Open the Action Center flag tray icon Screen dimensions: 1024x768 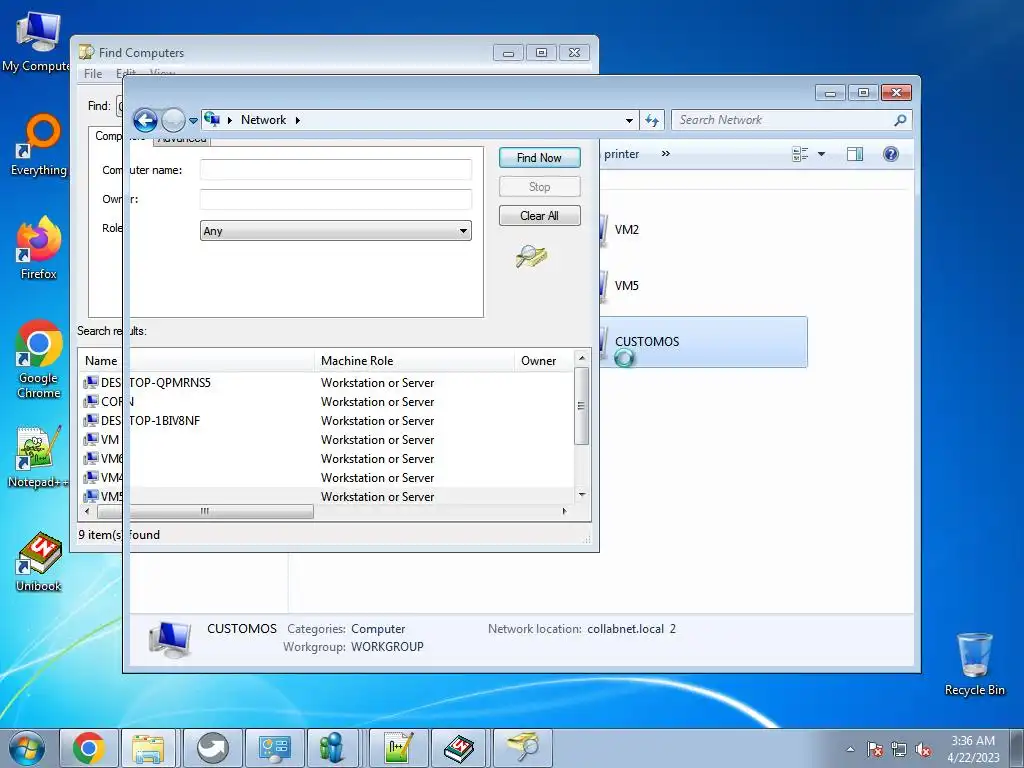[875, 749]
